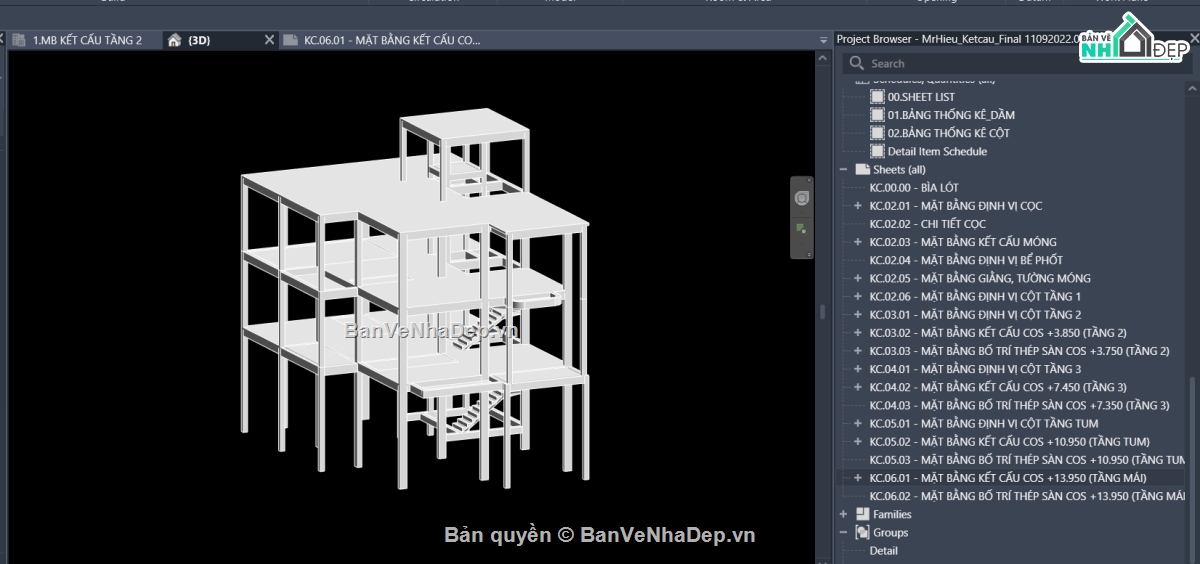Click the Families category icon
This screenshot has height=564, width=1200.
tap(862, 514)
